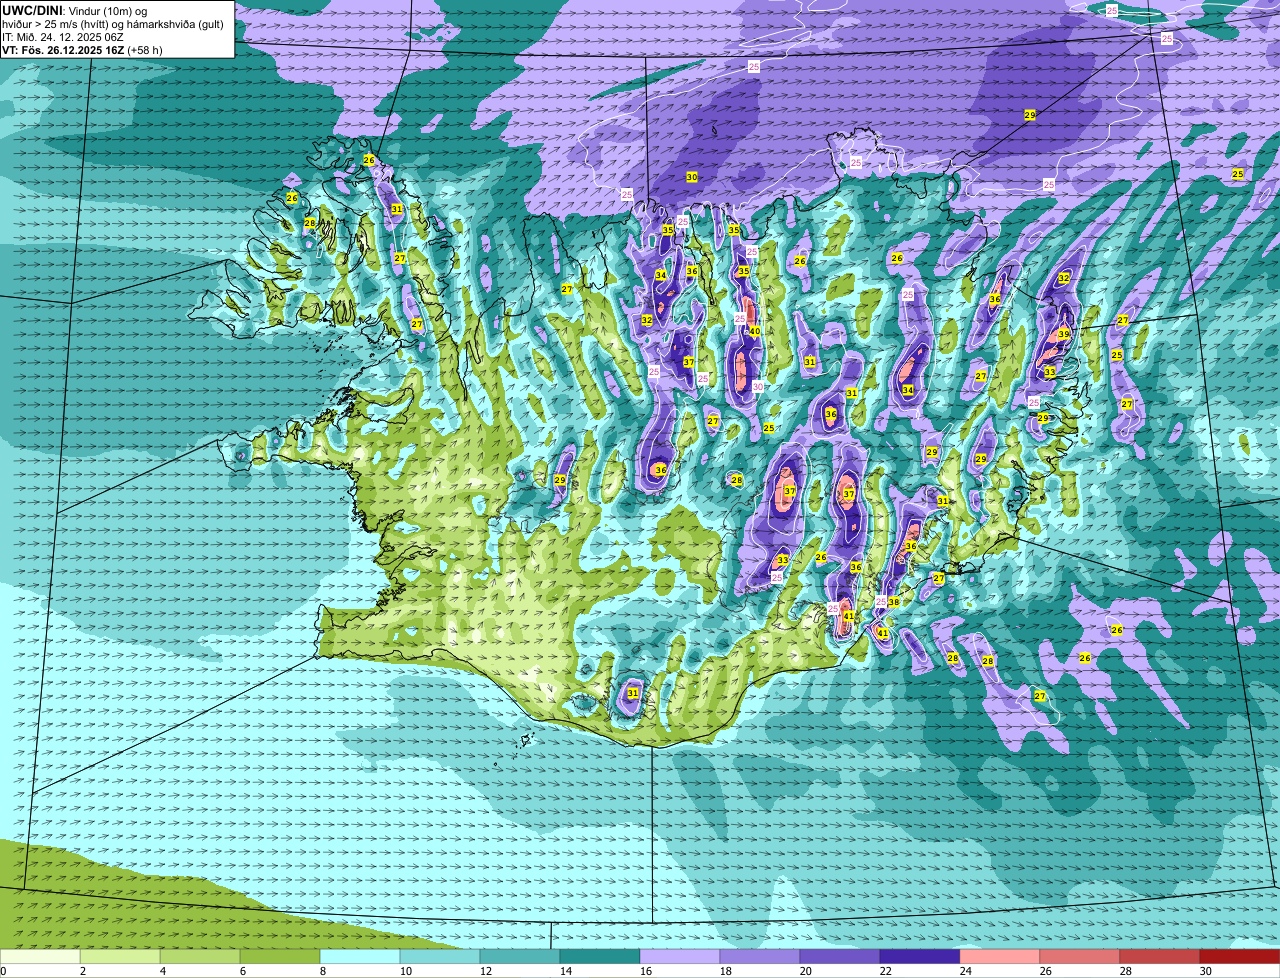The height and width of the screenshot is (978, 1280).
Task: Click the '22' tick label on the color scale
Action: tap(885, 971)
